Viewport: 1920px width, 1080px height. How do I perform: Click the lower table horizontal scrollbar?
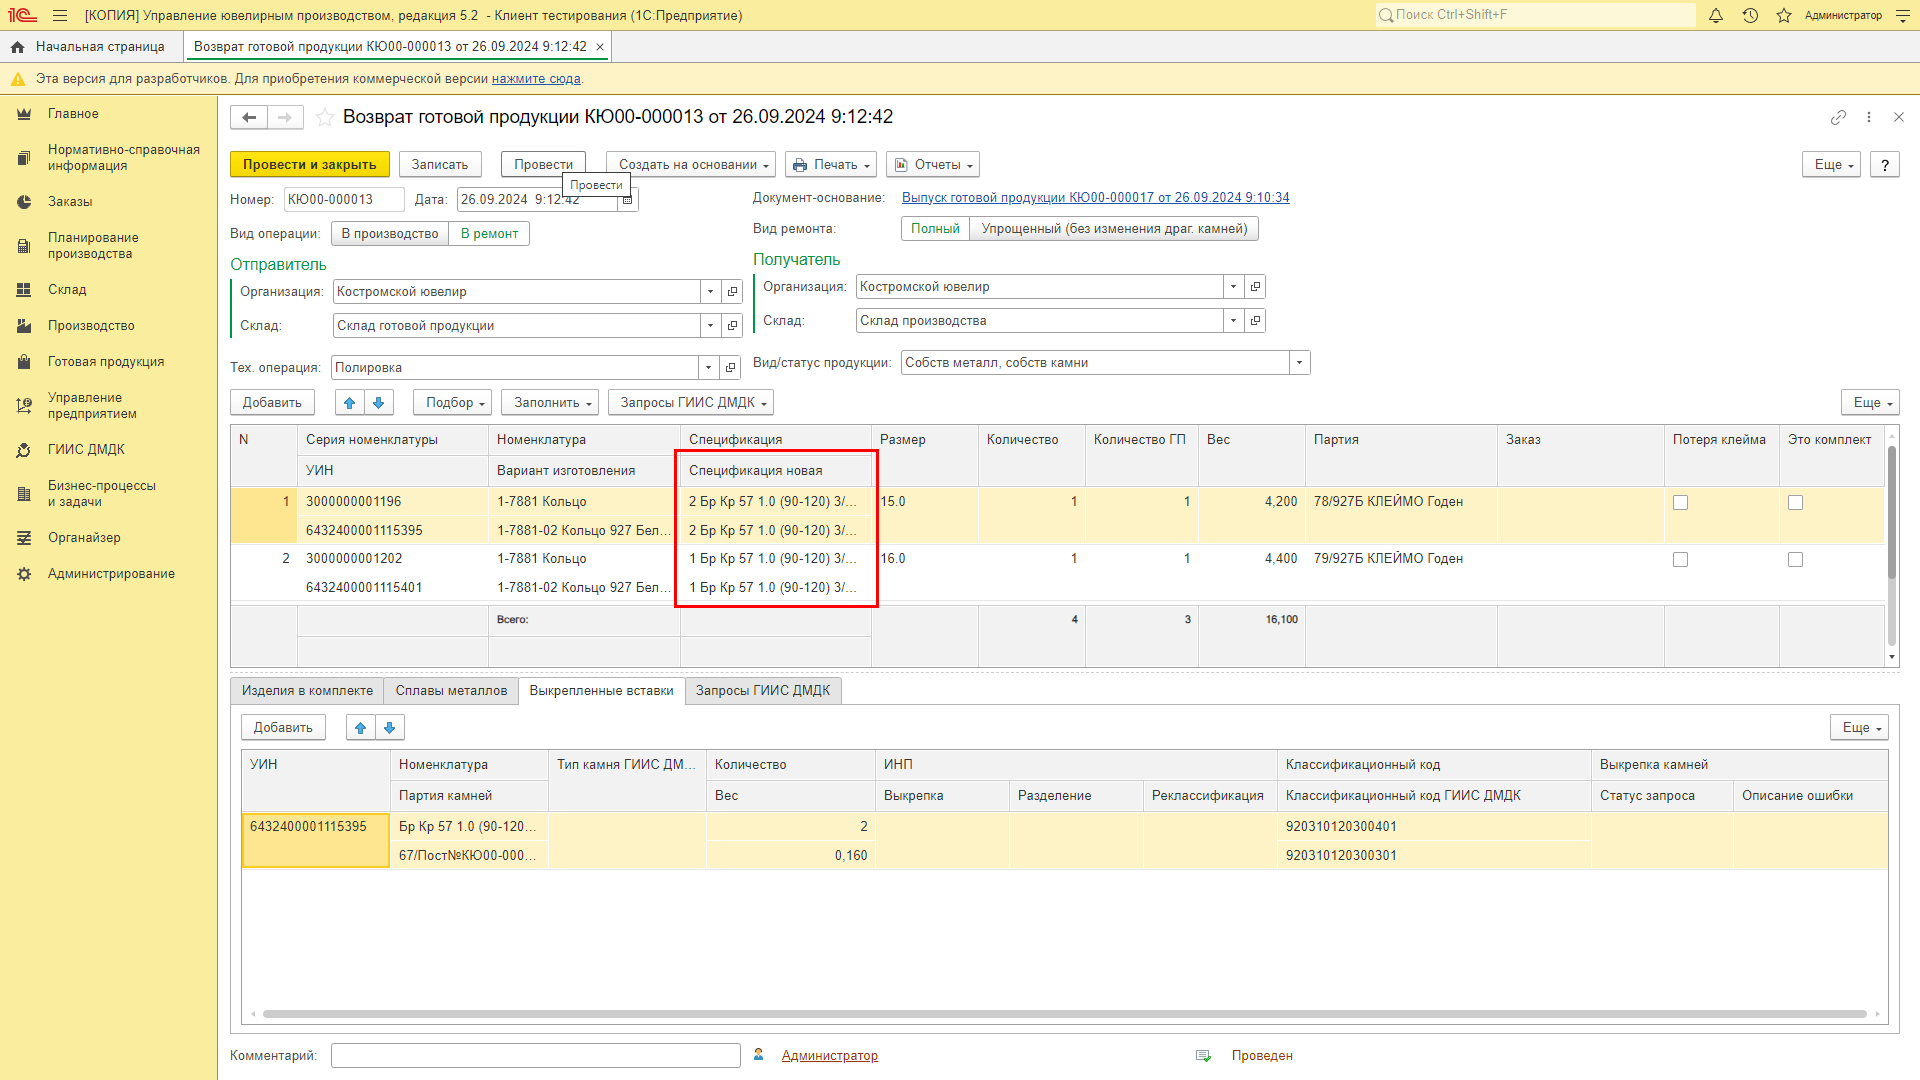(x=1064, y=1014)
